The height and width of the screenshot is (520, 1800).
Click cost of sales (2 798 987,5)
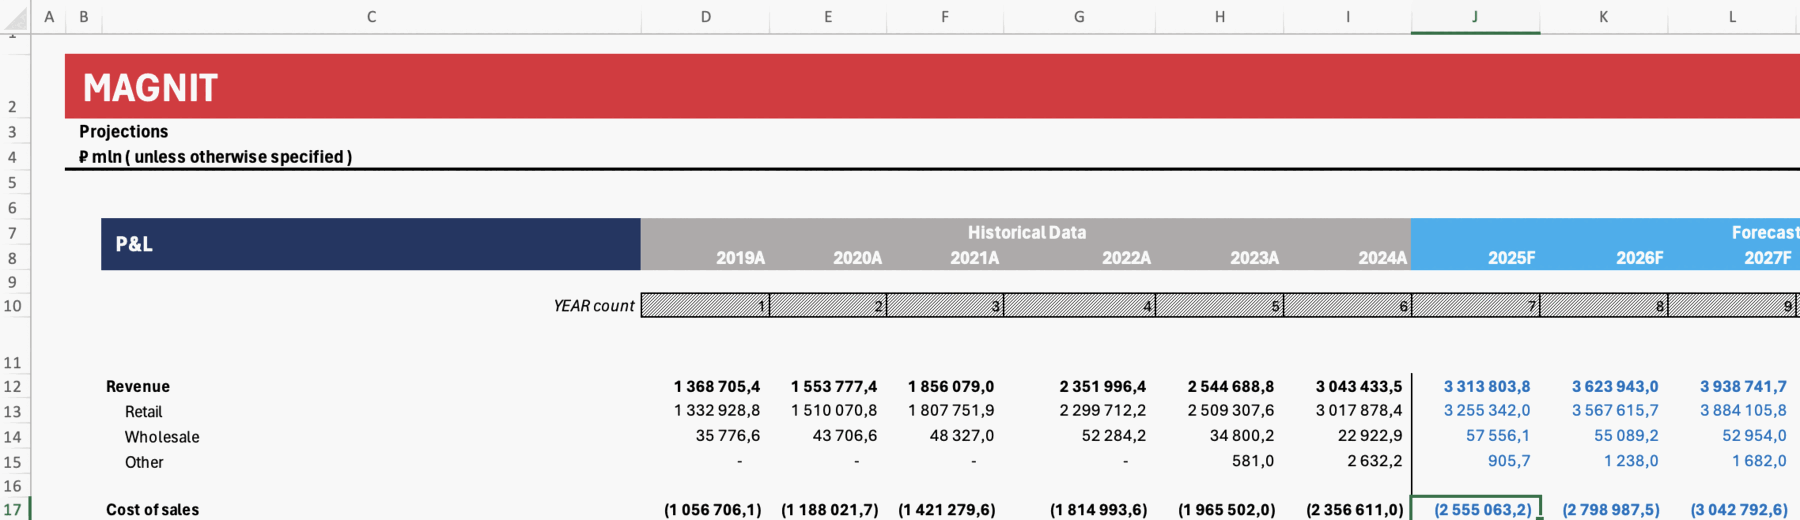point(1610,509)
